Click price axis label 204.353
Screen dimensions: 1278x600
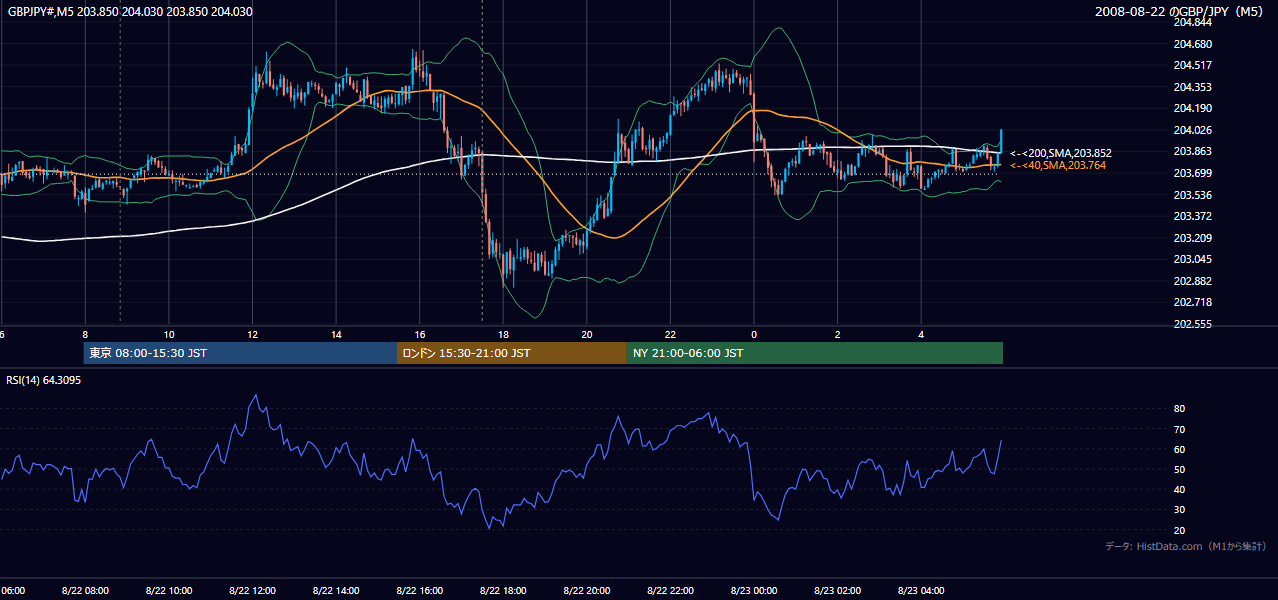tap(1192, 87)
